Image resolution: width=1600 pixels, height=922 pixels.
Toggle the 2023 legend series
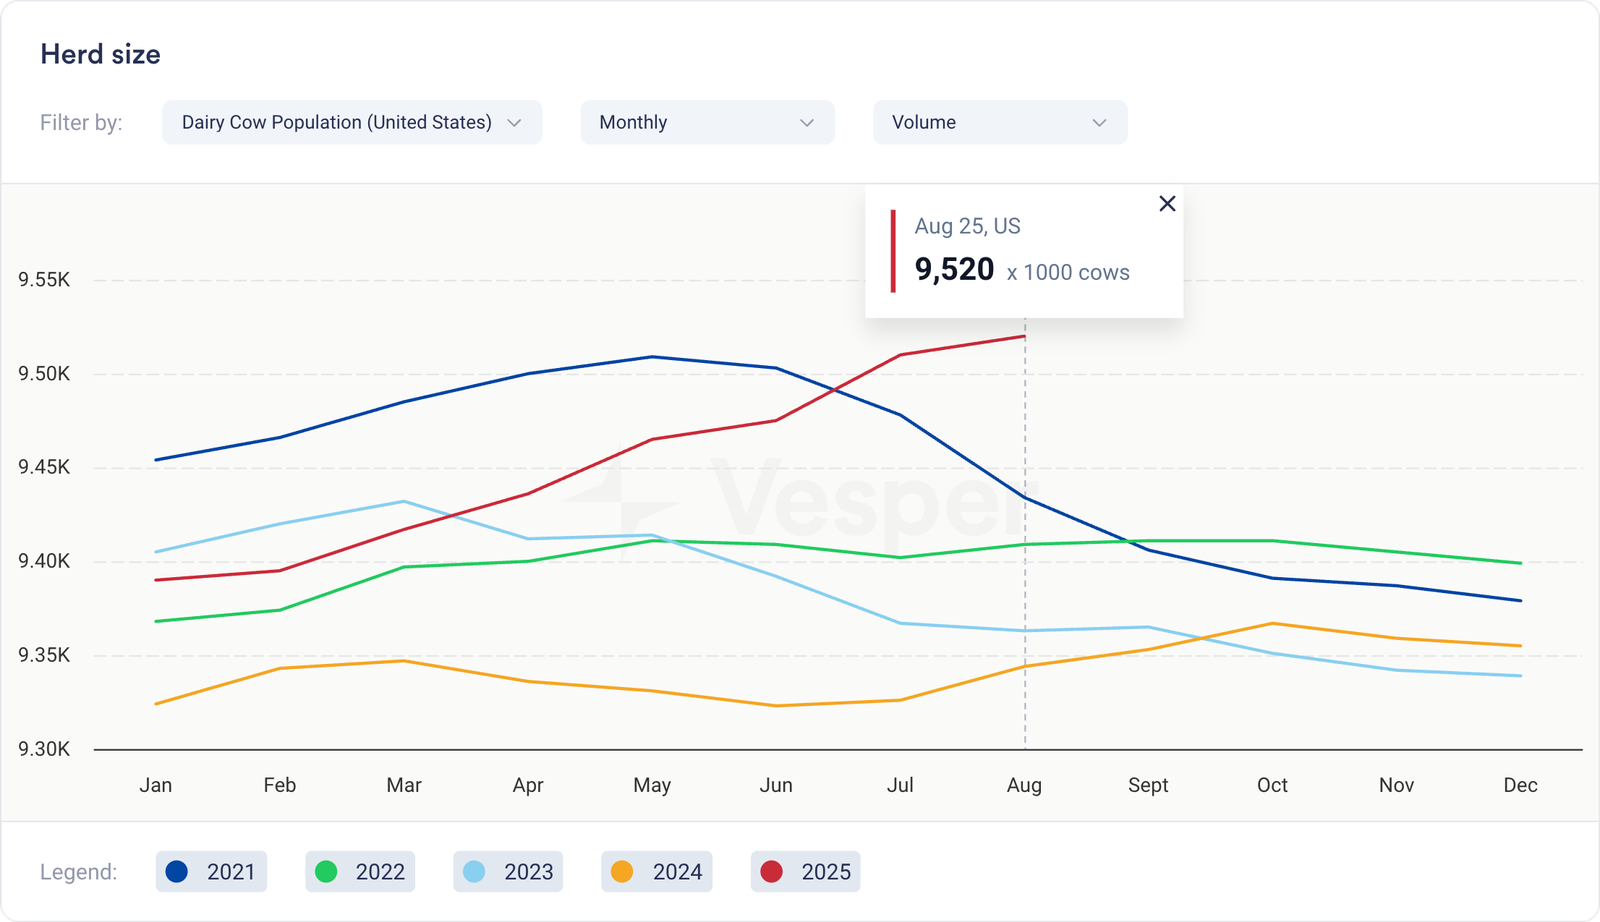(x=508, y=872)
